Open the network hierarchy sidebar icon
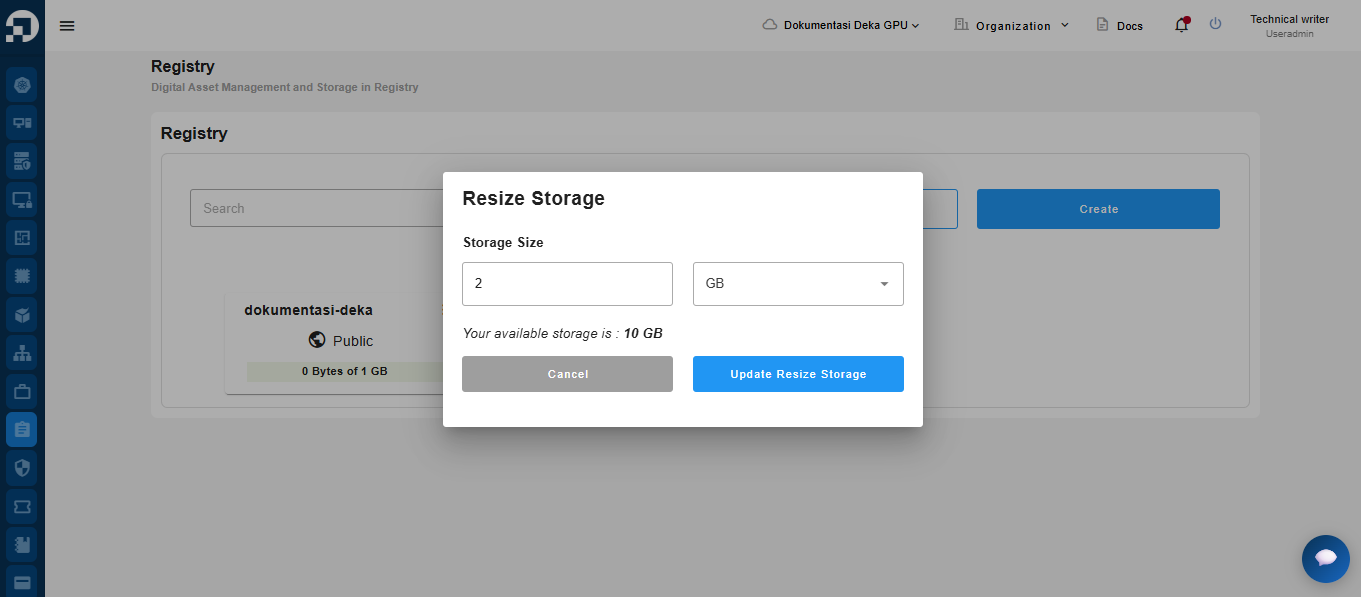 point(22,353)
